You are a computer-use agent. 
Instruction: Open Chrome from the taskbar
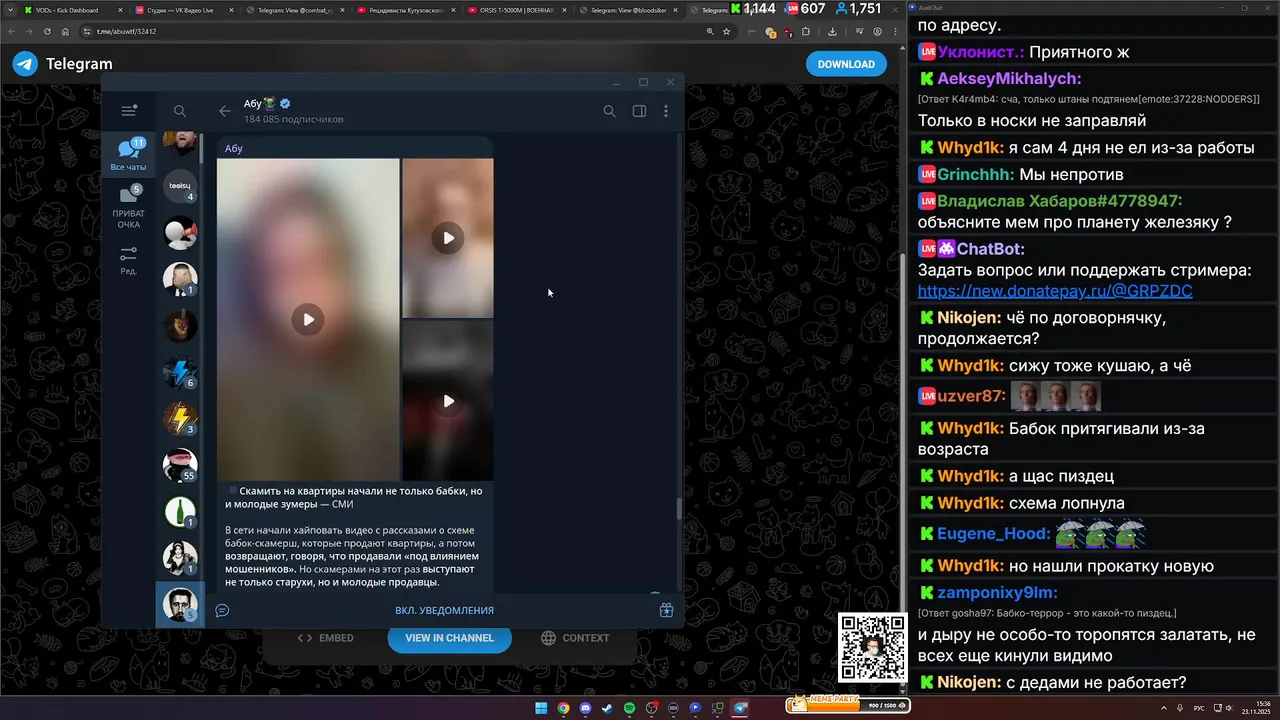click(x=563, y=708)
